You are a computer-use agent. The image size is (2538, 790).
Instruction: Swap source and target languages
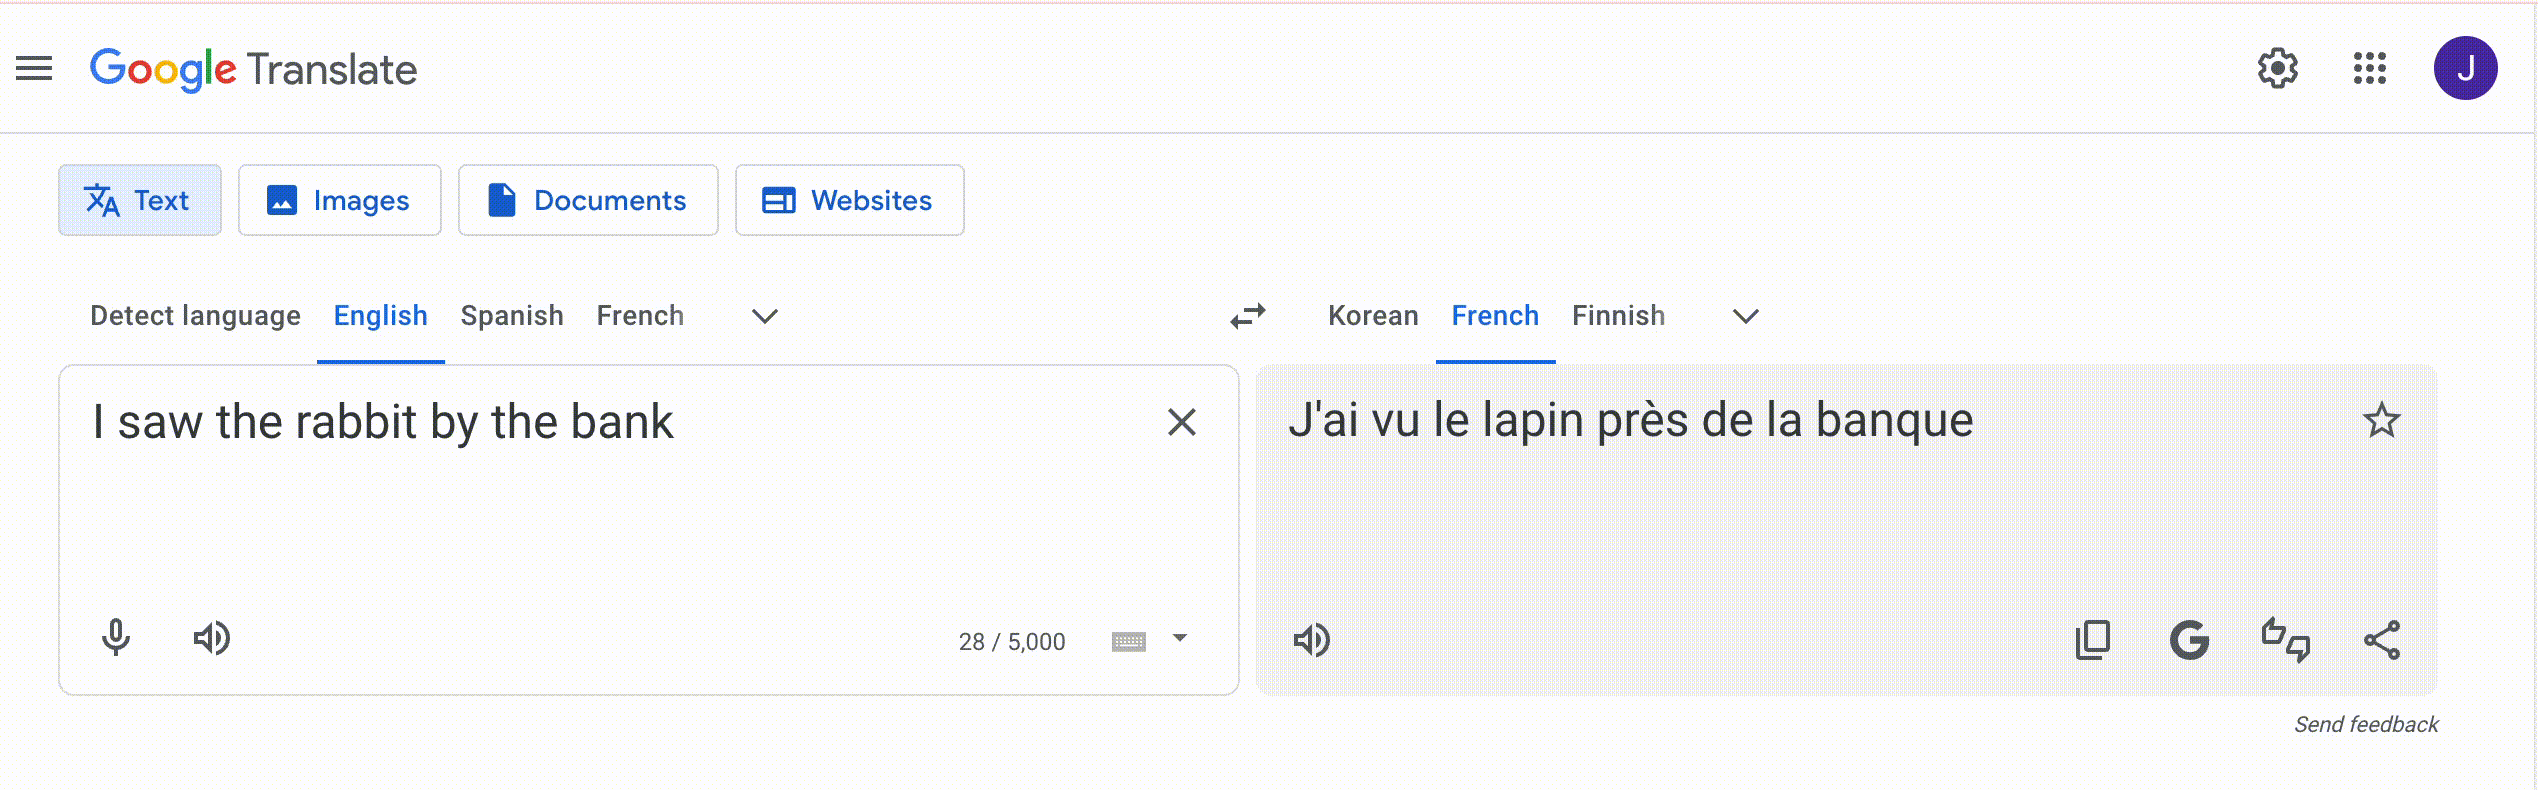[x=1247, y=316]
